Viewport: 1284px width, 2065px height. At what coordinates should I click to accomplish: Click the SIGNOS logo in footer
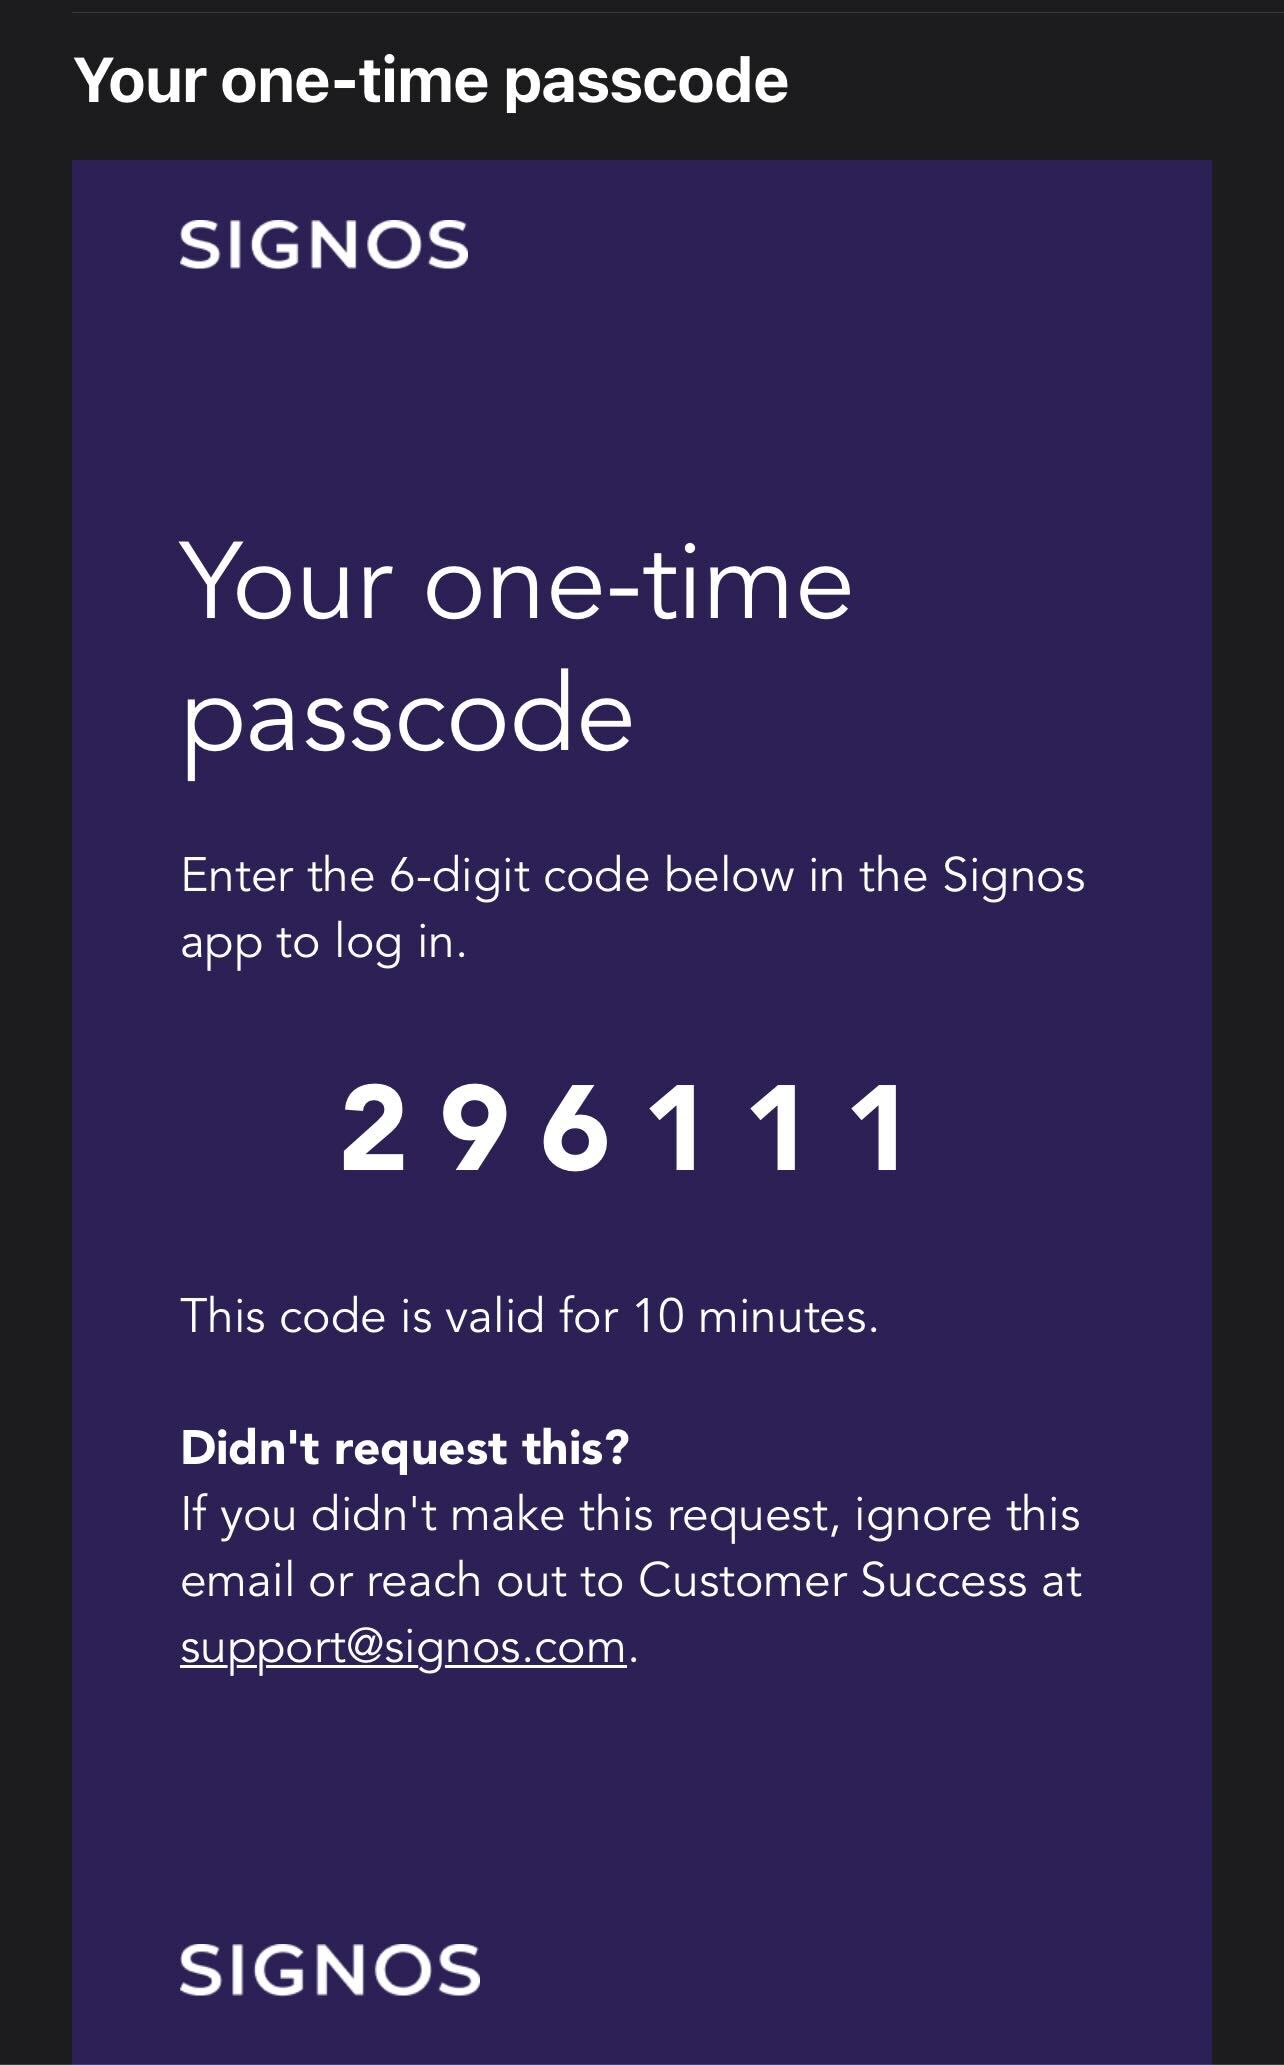click(x=330, y=1969)
